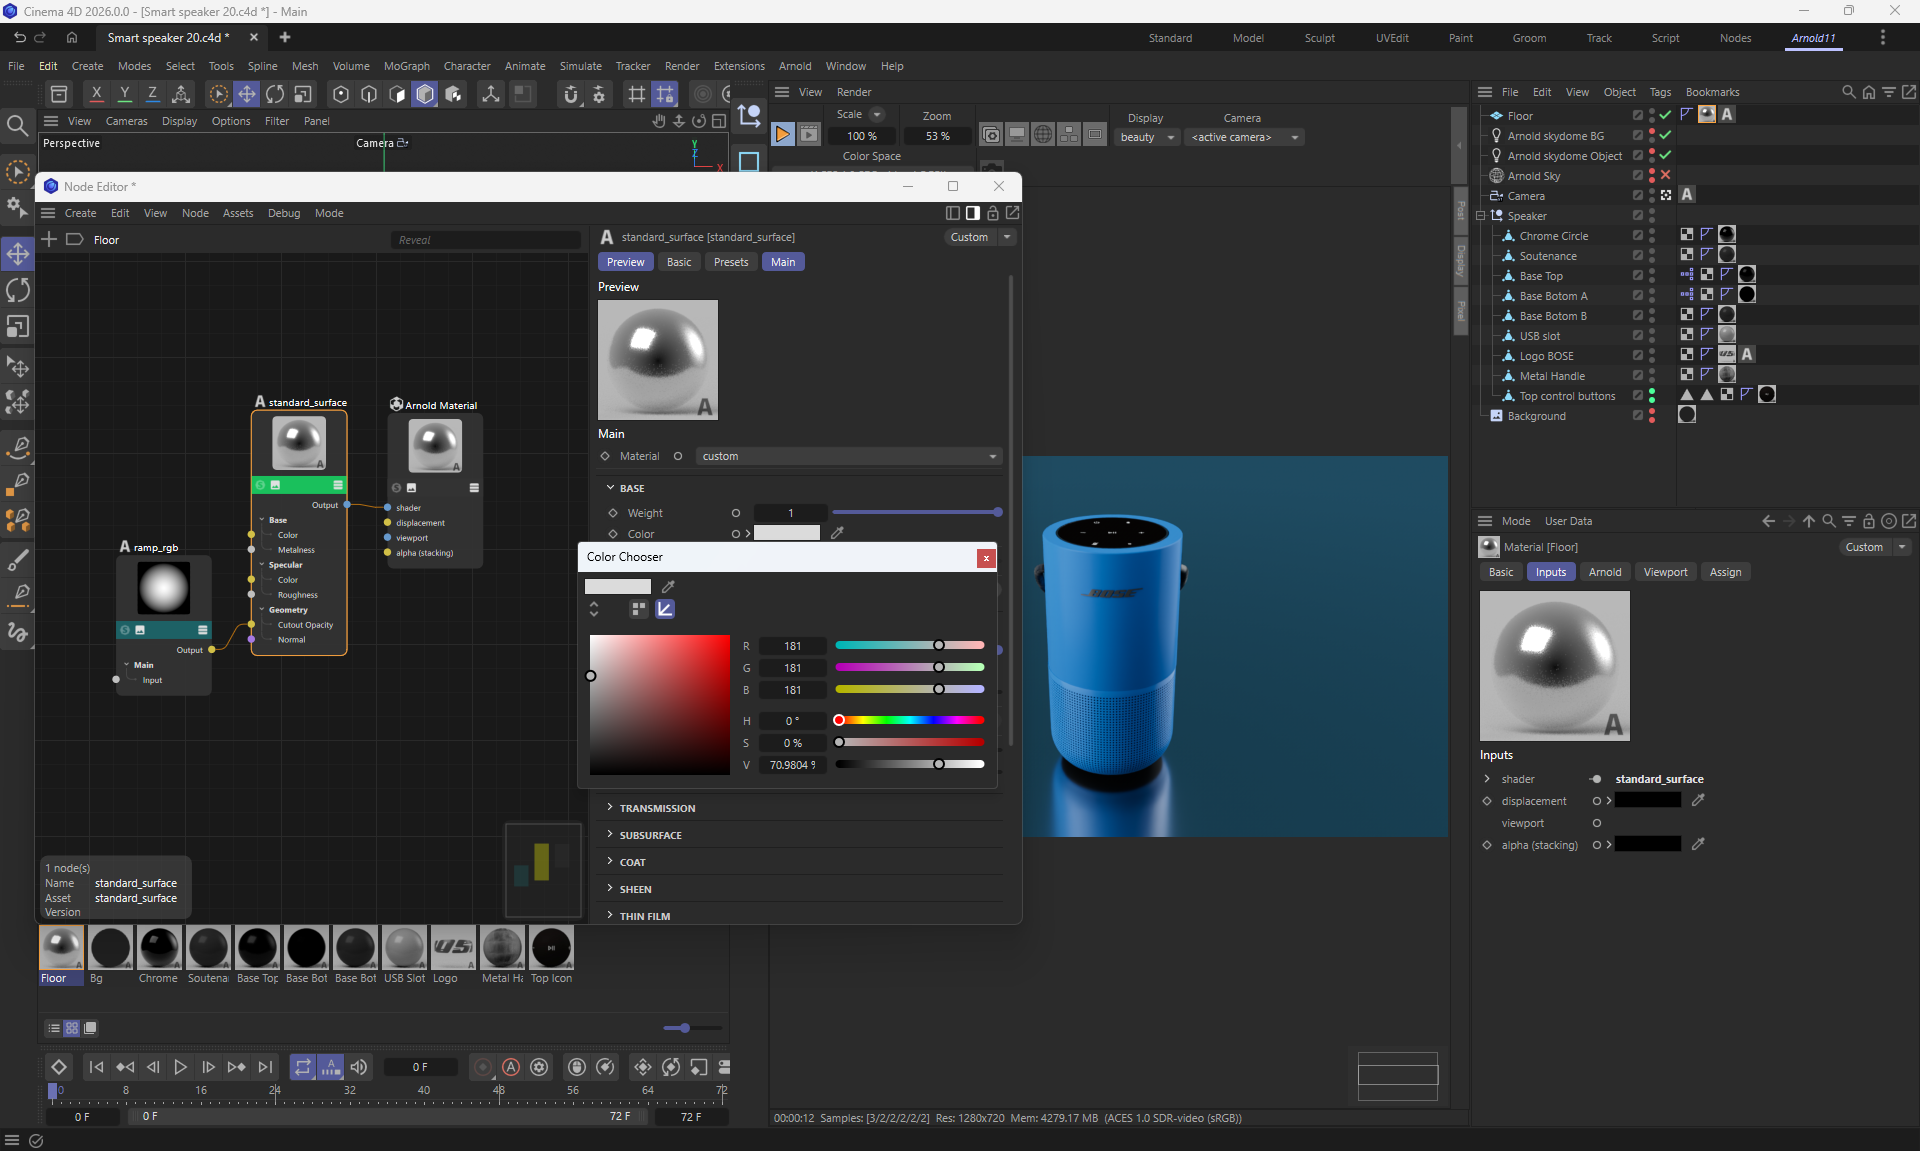Click the red-saturation color picker field
The height and width of the screenshot is (1151, 1920).
[659, 704]
